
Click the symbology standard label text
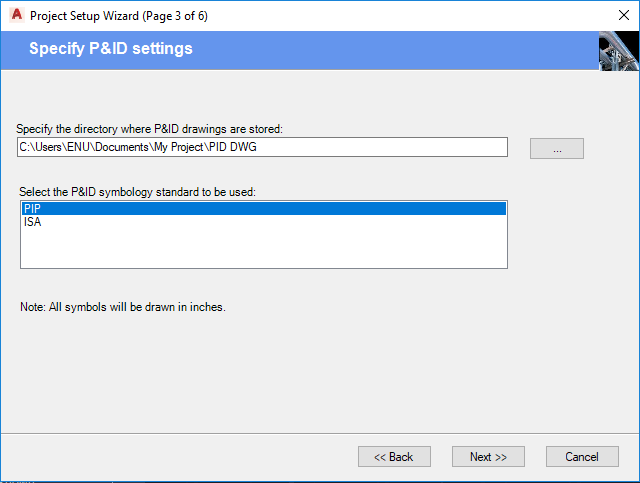point(138,191)
